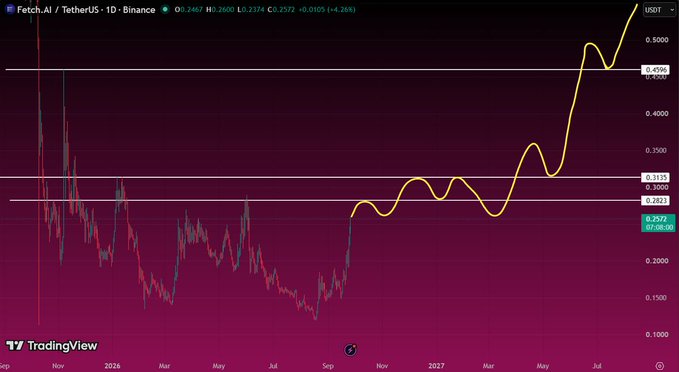The height and width of the screenshot is (372, 679).
Task: Click the 0.4000 price axis label
Action: click(x=657, y=113)
